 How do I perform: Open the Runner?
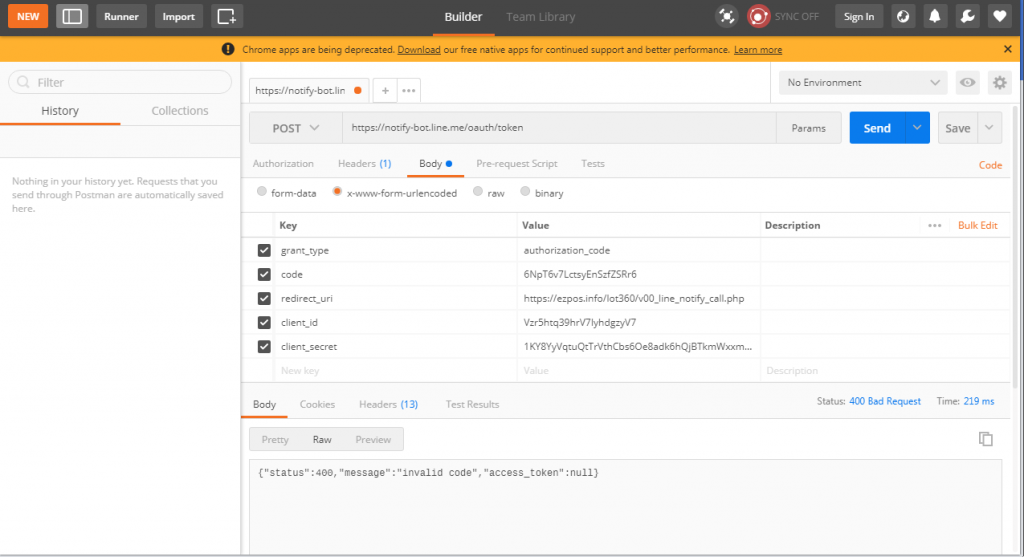(121, 16)
